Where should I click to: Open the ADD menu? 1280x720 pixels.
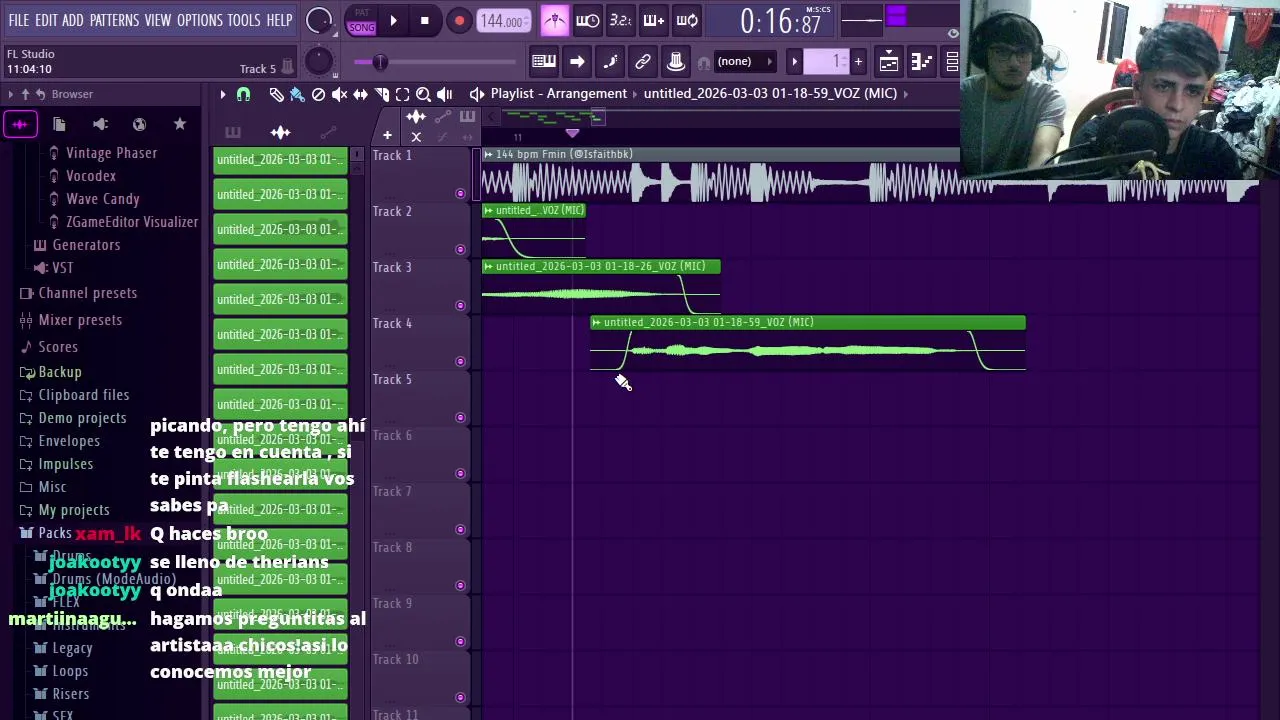(x=73, y=20)
